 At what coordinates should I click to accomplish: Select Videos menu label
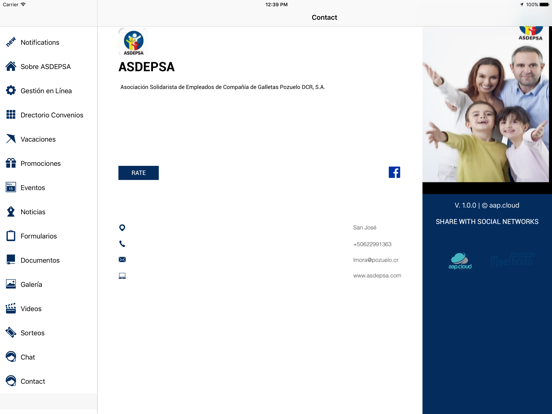tap(31, 309)
